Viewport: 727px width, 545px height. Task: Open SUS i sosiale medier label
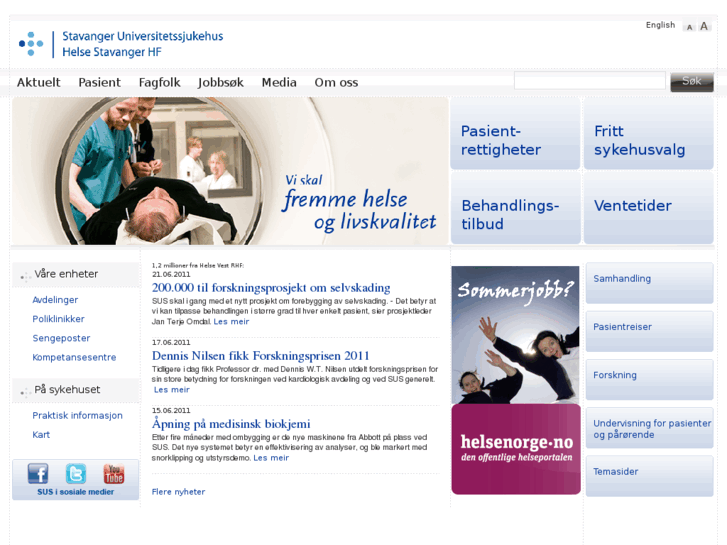pos(76,492)
